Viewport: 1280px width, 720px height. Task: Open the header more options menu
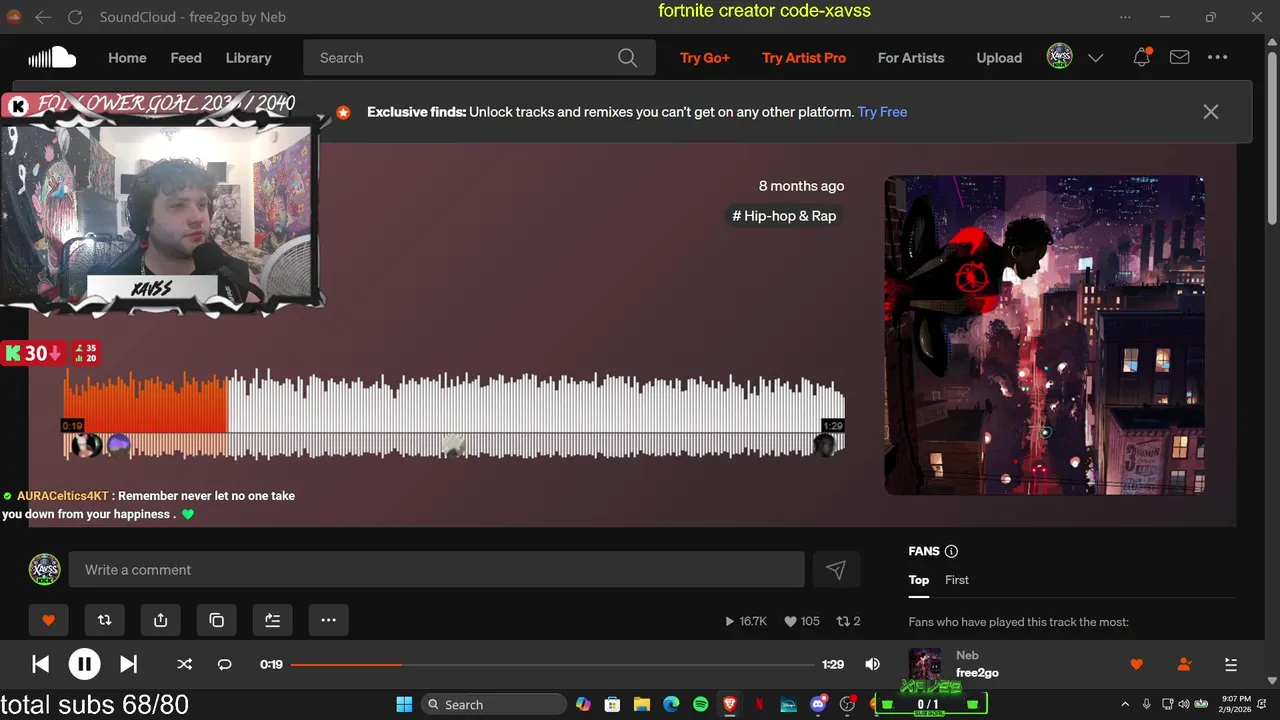coord(1217,58)
